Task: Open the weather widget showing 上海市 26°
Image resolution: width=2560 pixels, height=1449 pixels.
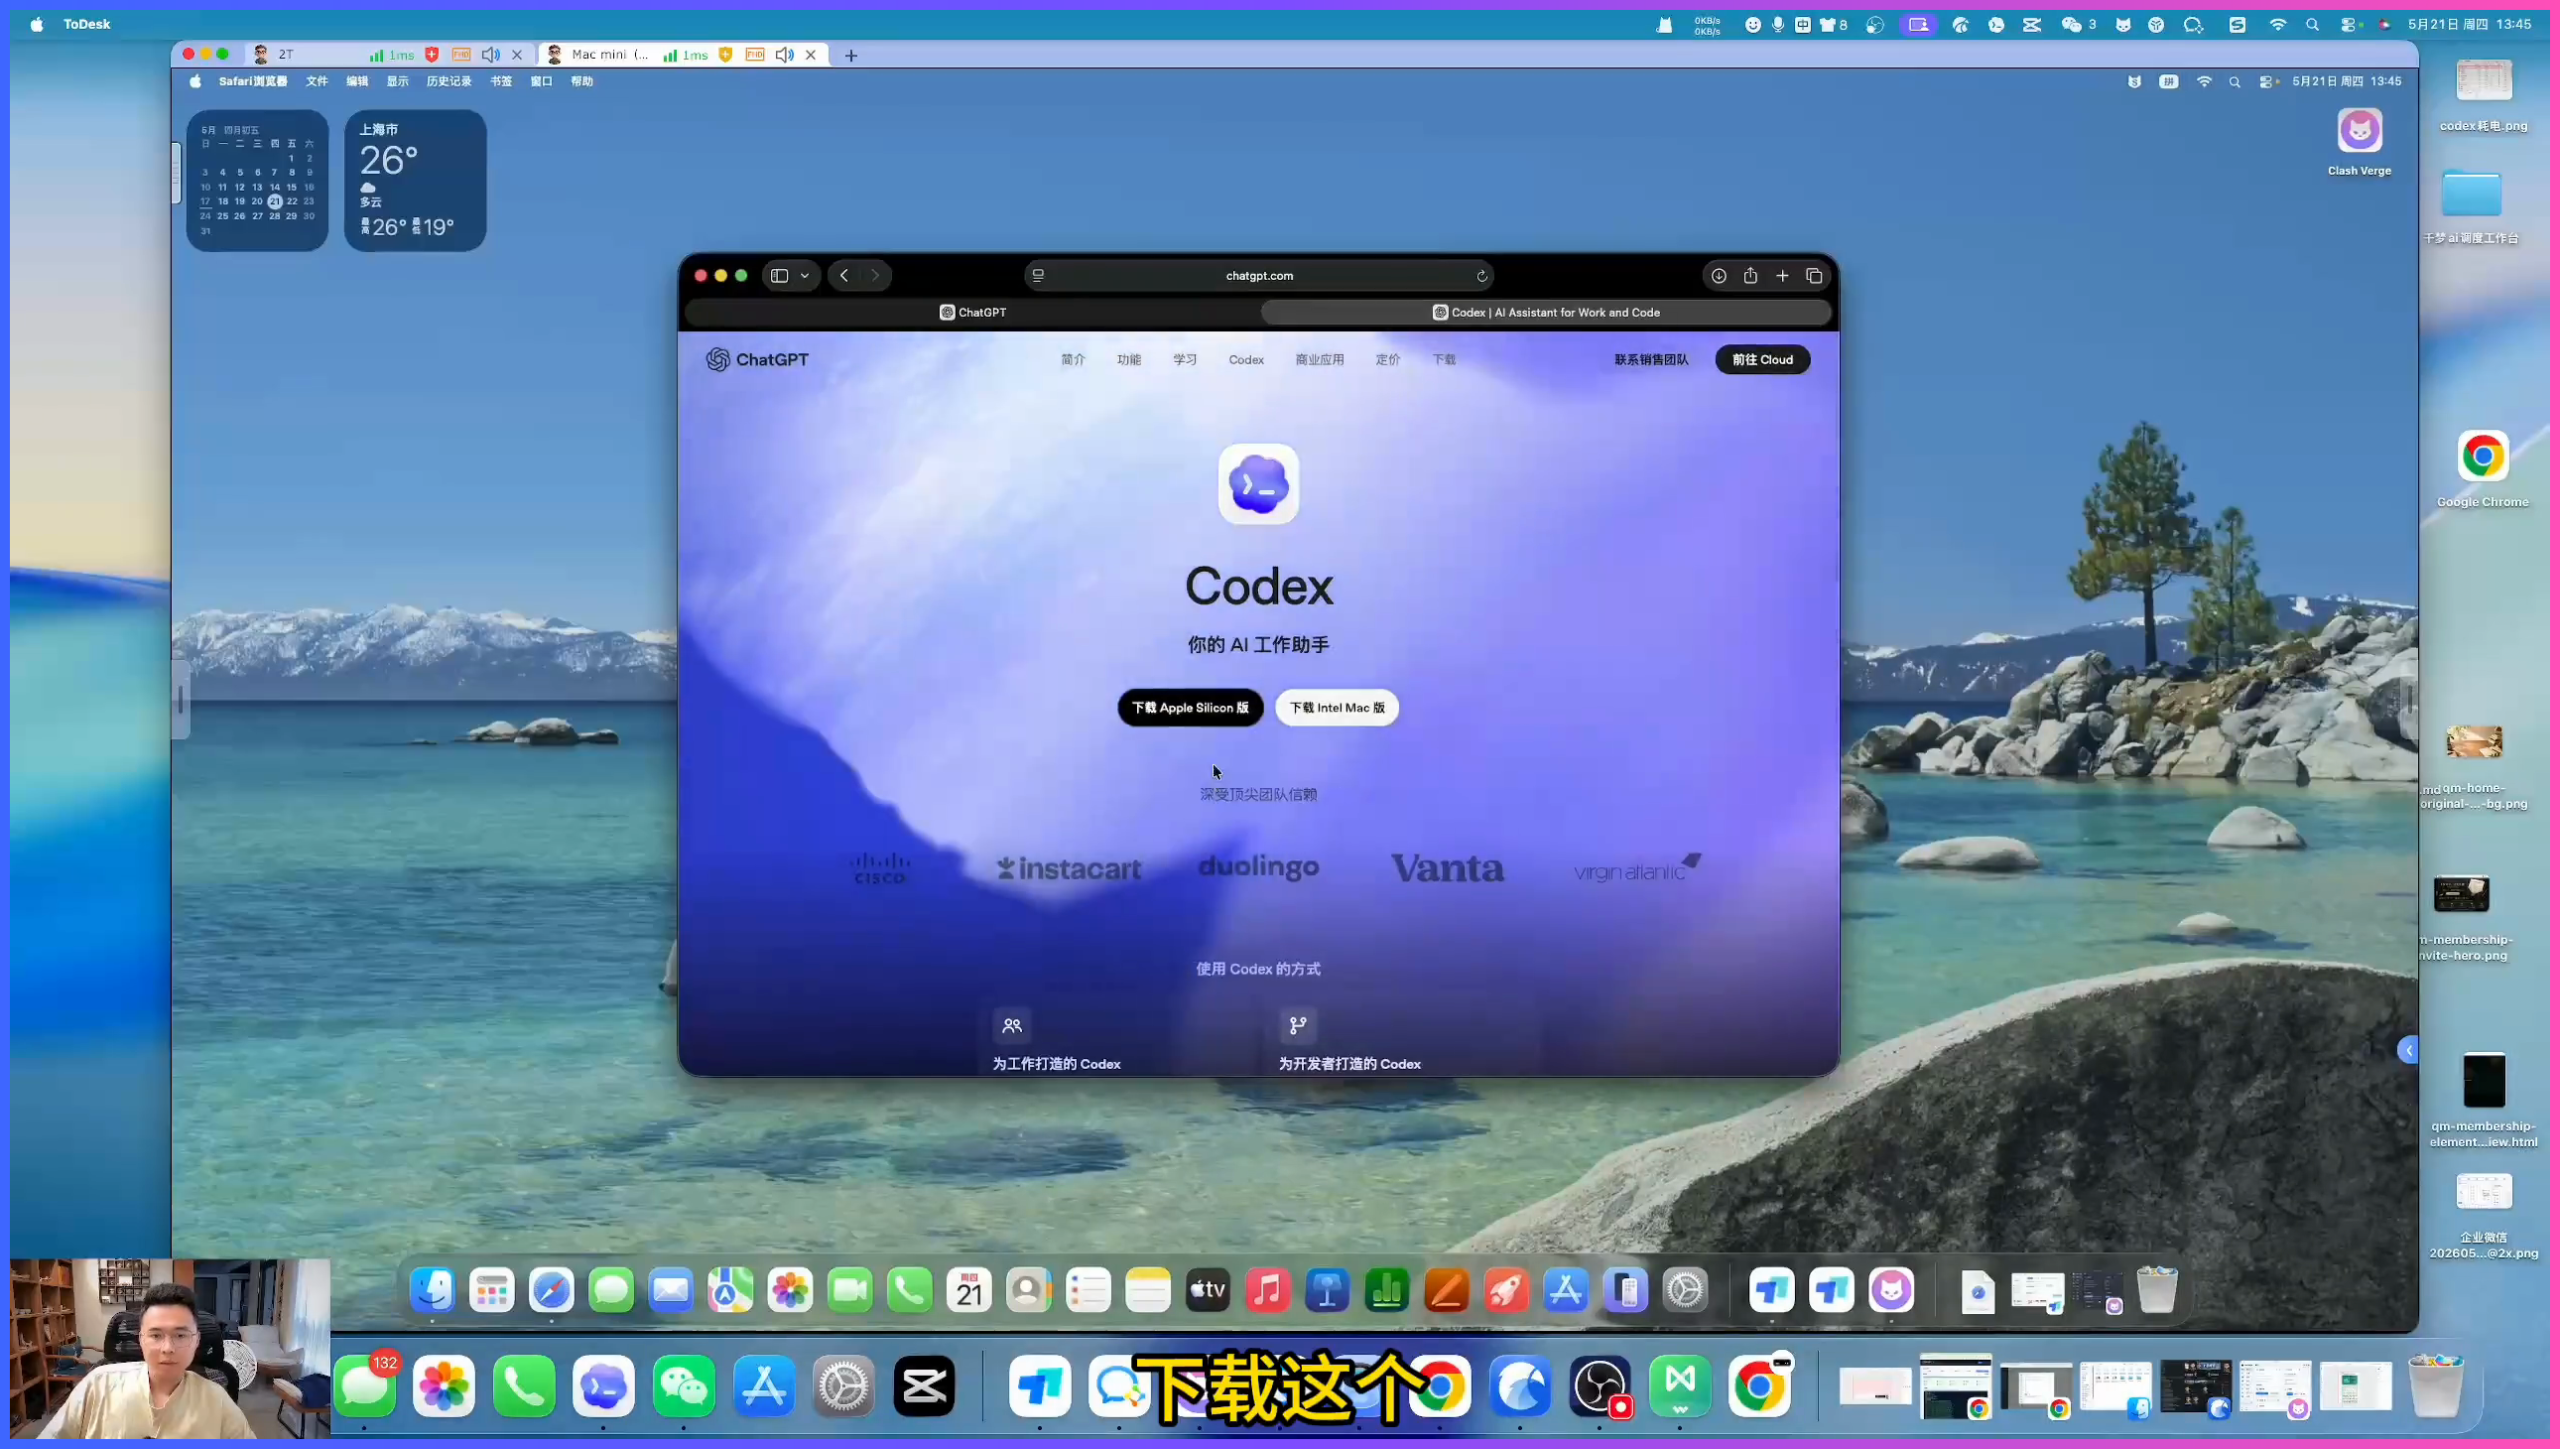Action: (x=416, y=180)
